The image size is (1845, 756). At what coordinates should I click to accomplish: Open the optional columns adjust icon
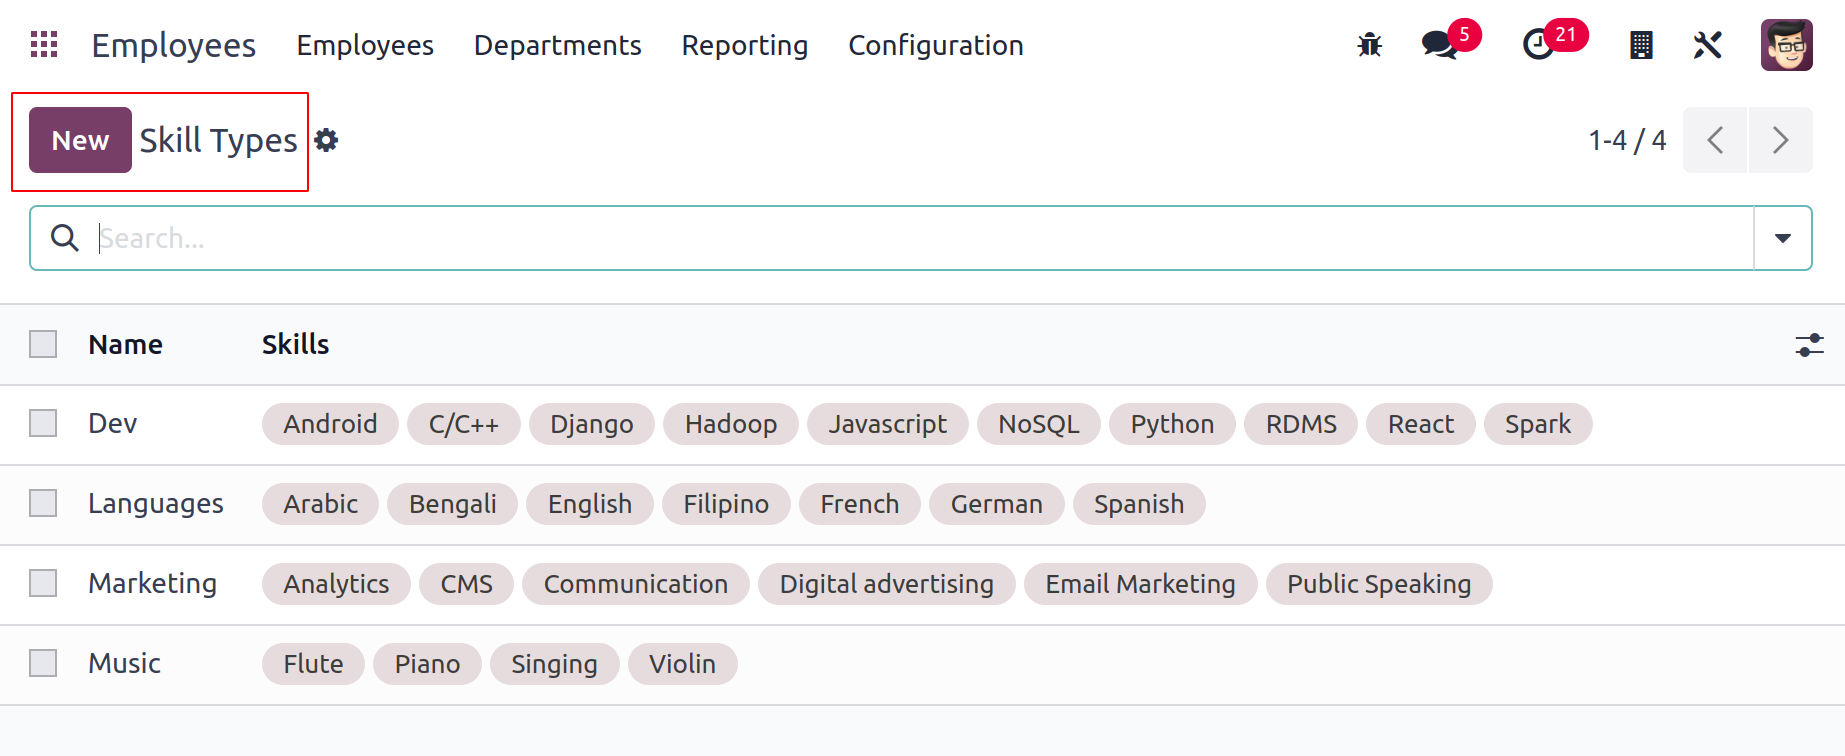[1809, 345]
